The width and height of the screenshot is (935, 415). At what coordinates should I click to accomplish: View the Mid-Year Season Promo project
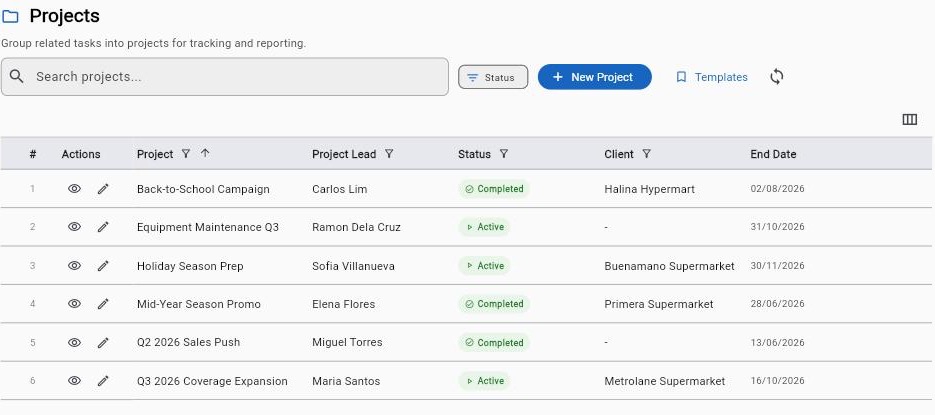(x=74, y=303)
